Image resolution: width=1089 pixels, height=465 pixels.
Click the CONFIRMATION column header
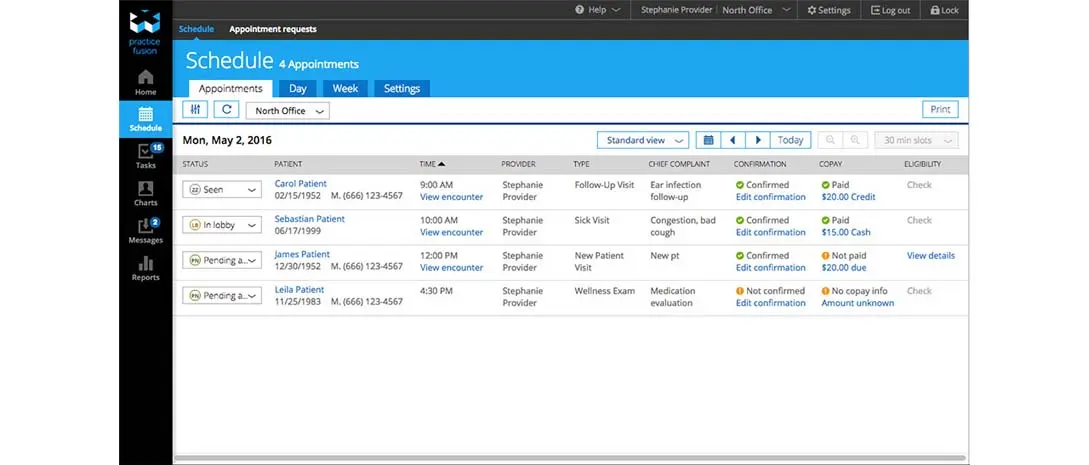point(760,164)
